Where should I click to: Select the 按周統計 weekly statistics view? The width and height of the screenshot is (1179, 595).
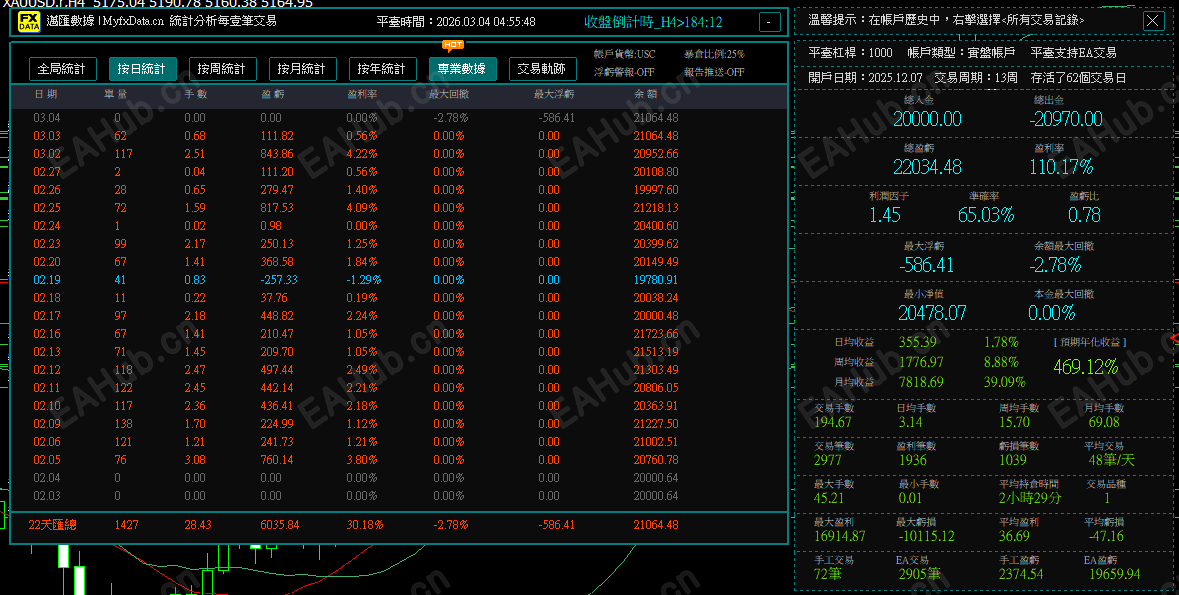(221, 69)
